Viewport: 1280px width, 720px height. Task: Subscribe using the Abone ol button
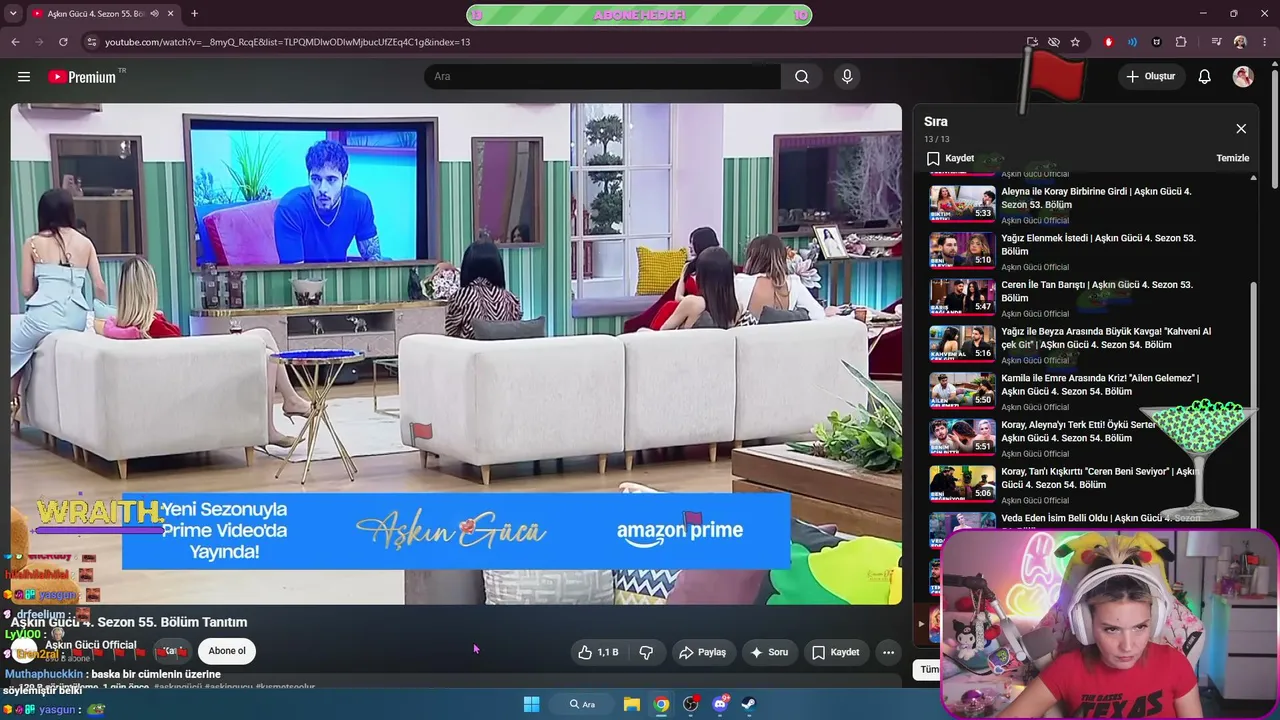[x=227, y=651]
